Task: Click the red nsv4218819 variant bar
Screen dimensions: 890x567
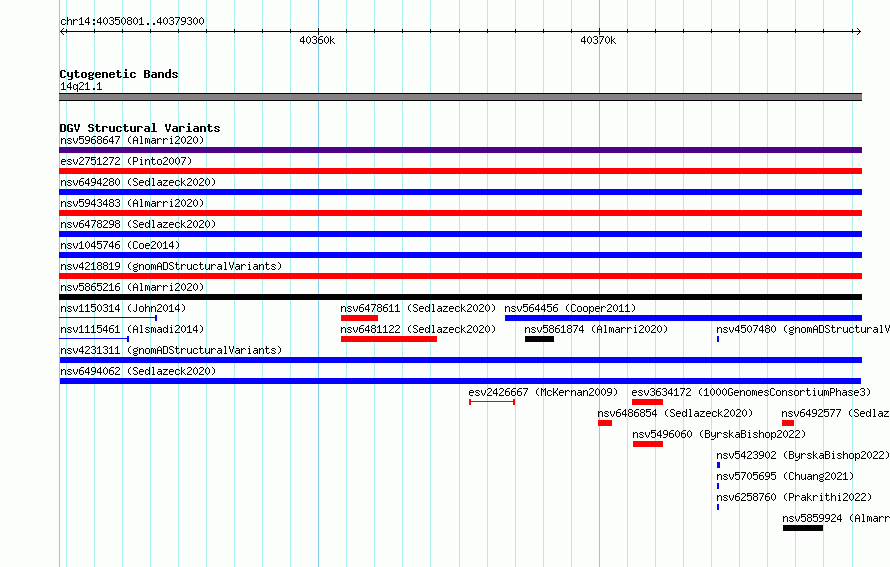Action: [x=460, y=276]
